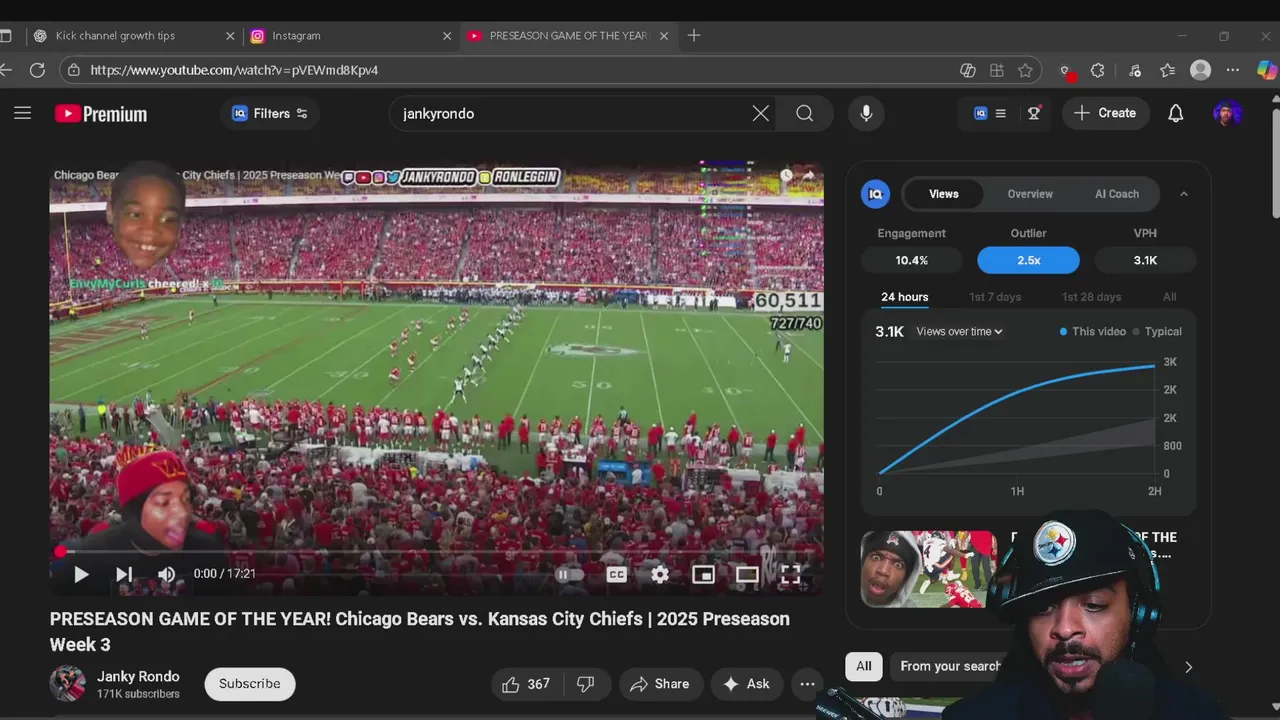Toggle the This video legend series
The height and width of the screenshot is (720, 1280).
click(x=1092, y=332)
